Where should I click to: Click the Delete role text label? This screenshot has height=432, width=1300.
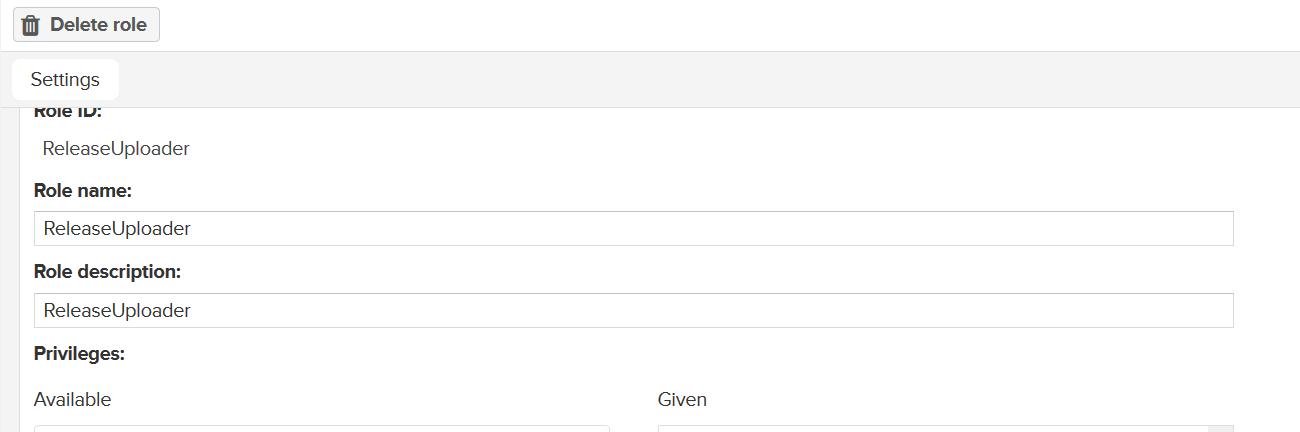tap(98, 25)
